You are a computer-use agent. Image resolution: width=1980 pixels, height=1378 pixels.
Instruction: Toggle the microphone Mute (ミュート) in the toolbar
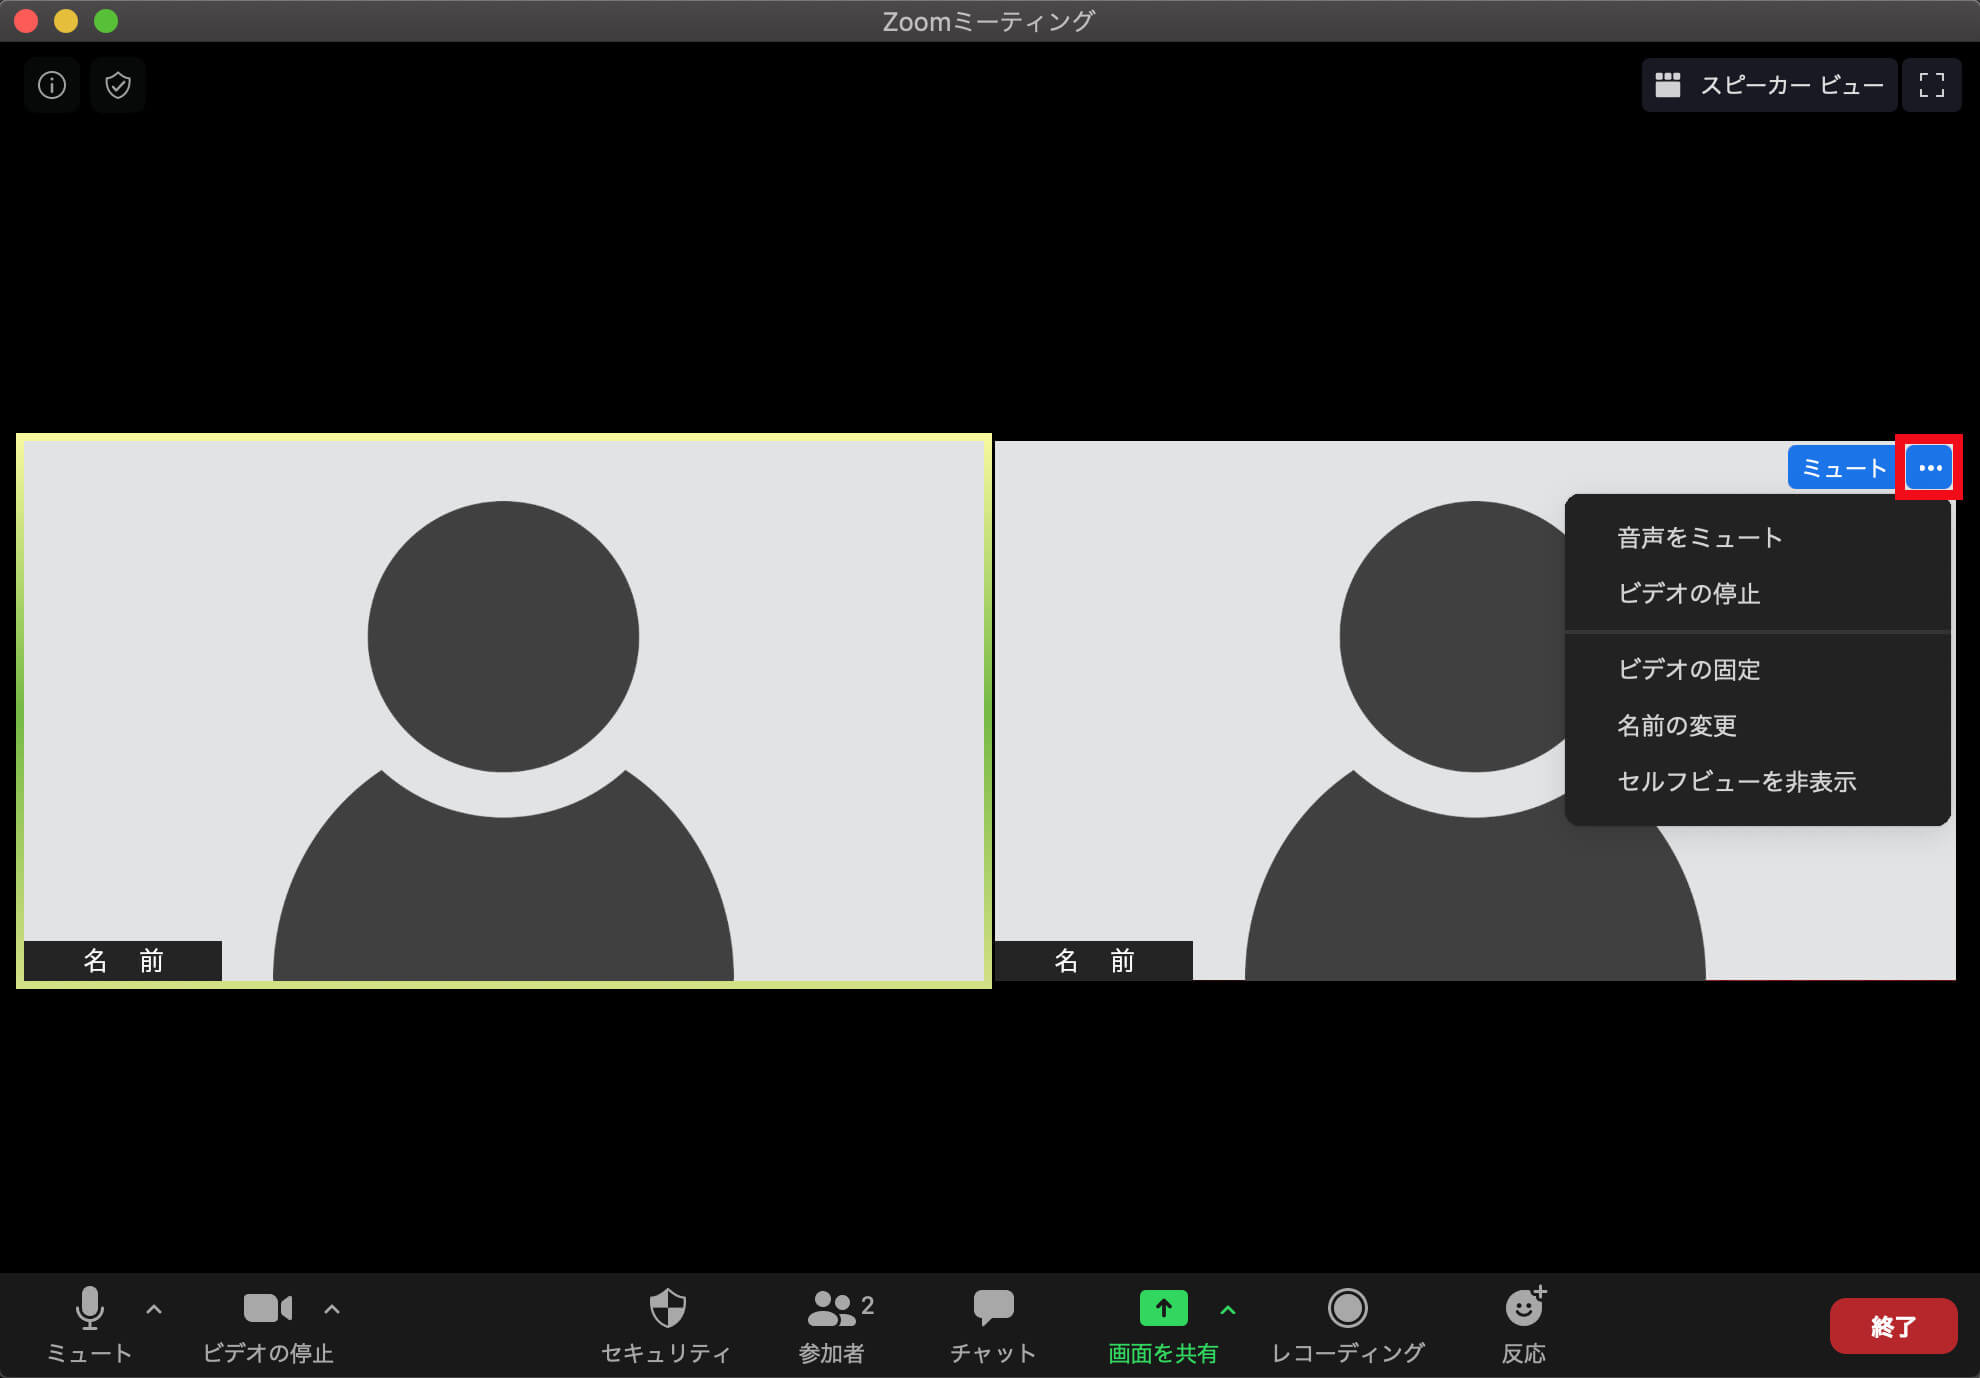pyautogui.click(x=90, y=1308)
